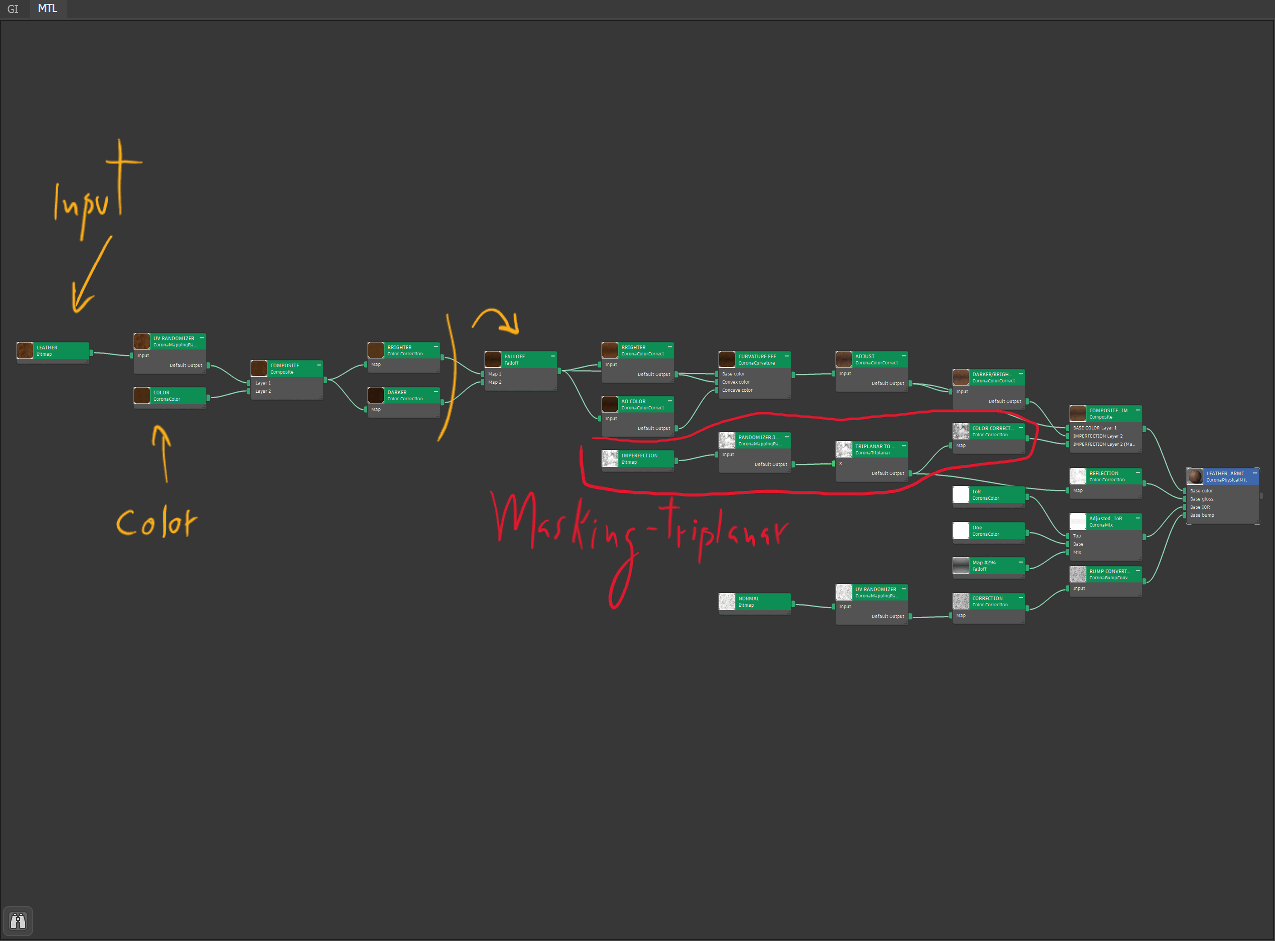Image resolution: width=1275 pixels, height=941 pixels.
Task: Switch to the MTL tab
Action: click(47, 7)
